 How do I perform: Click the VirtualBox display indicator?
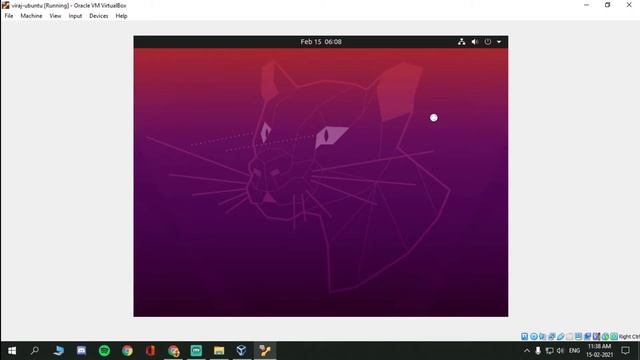[x=578, y=336]
